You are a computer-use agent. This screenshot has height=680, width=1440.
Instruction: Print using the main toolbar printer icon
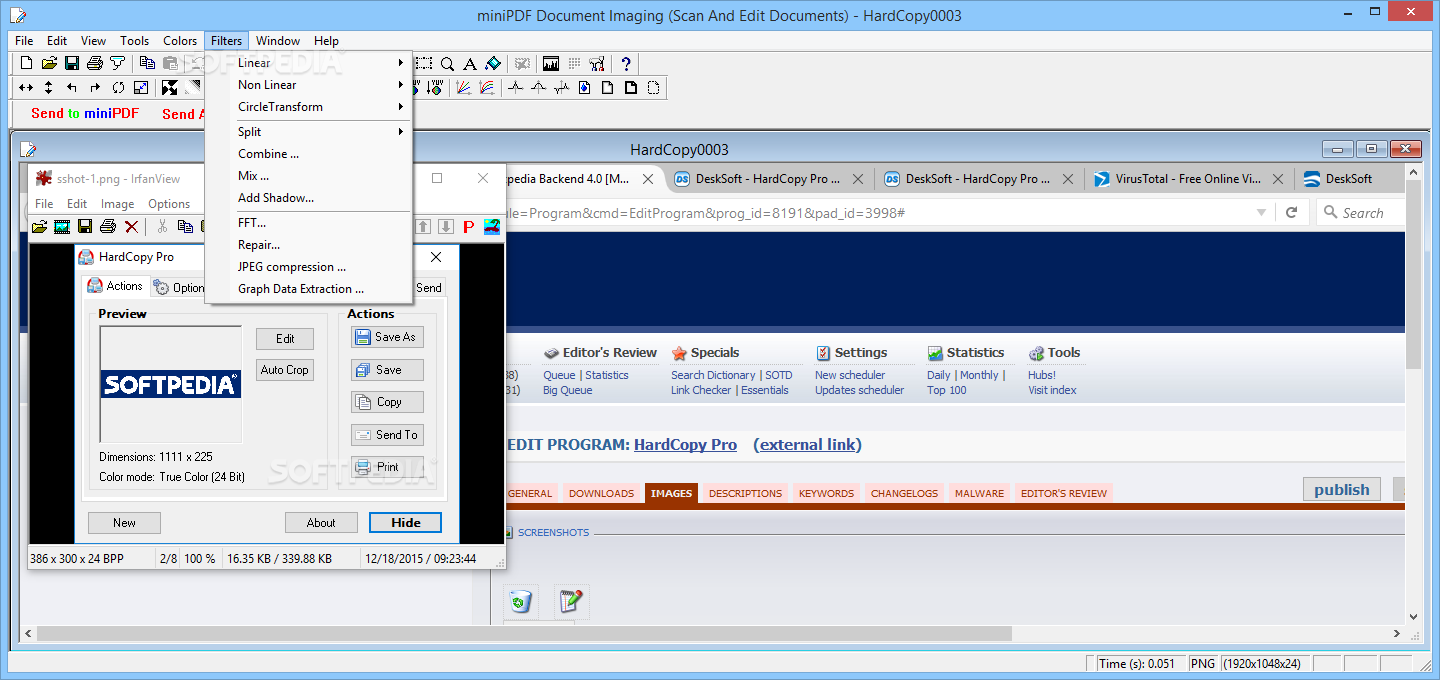coord(94,63)
